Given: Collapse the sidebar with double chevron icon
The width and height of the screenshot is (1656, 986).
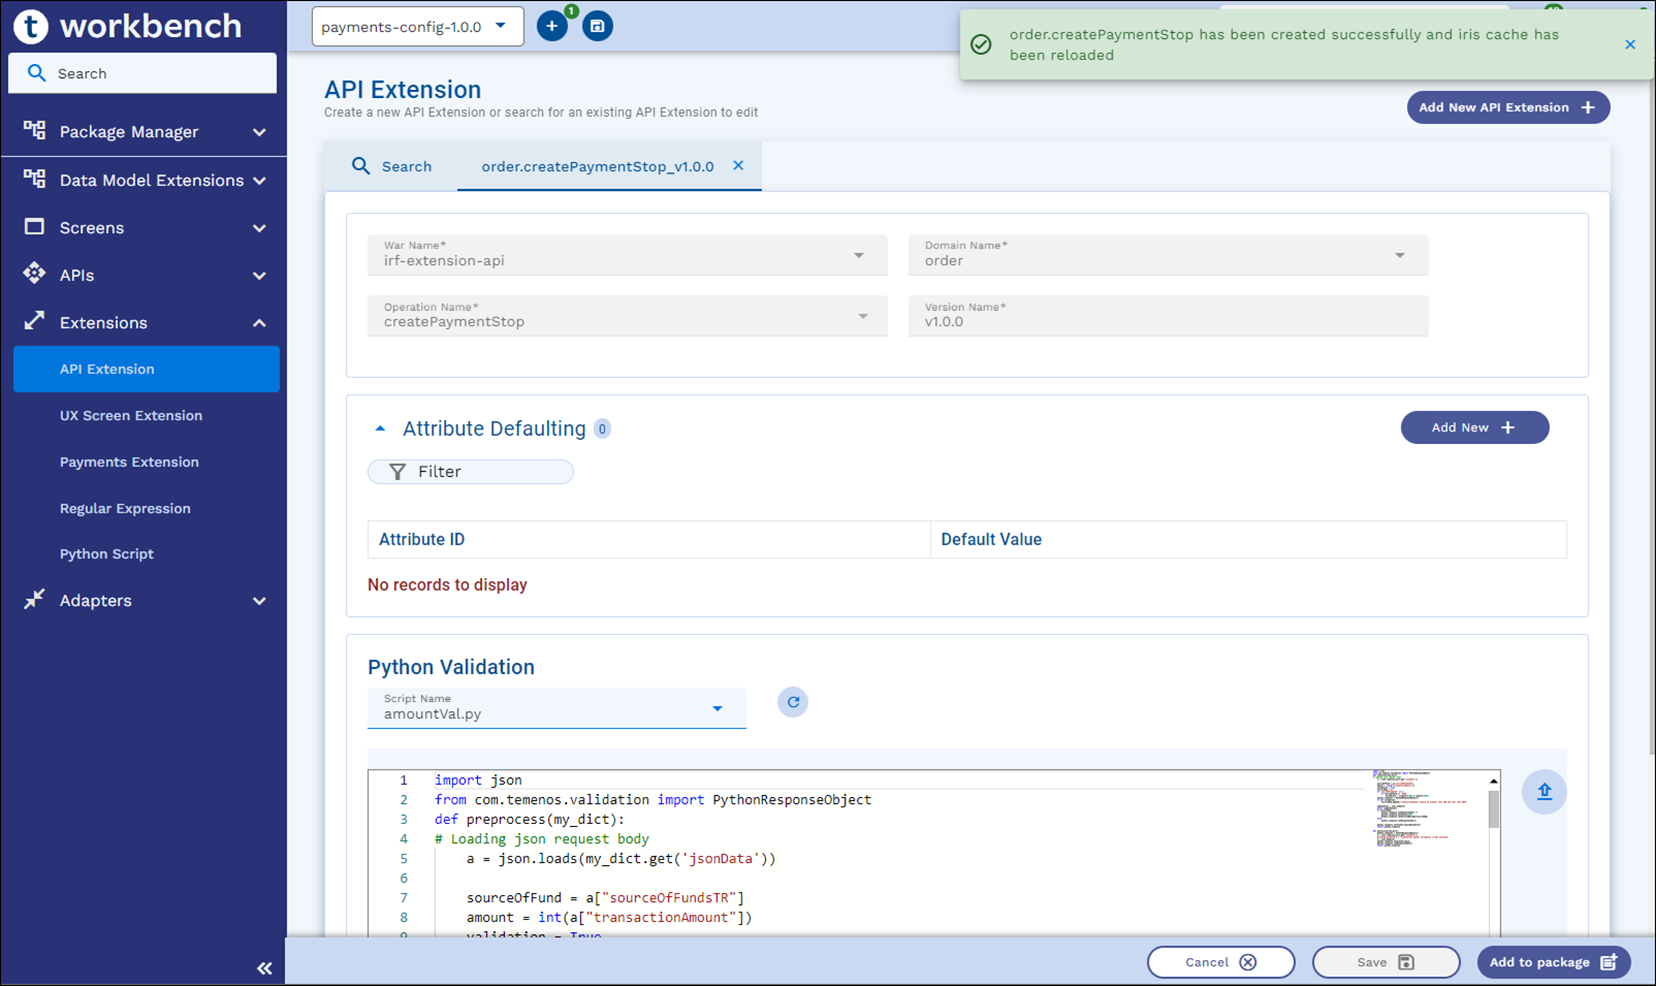Looking at the screenshot, I should click(x=264, y=967).
